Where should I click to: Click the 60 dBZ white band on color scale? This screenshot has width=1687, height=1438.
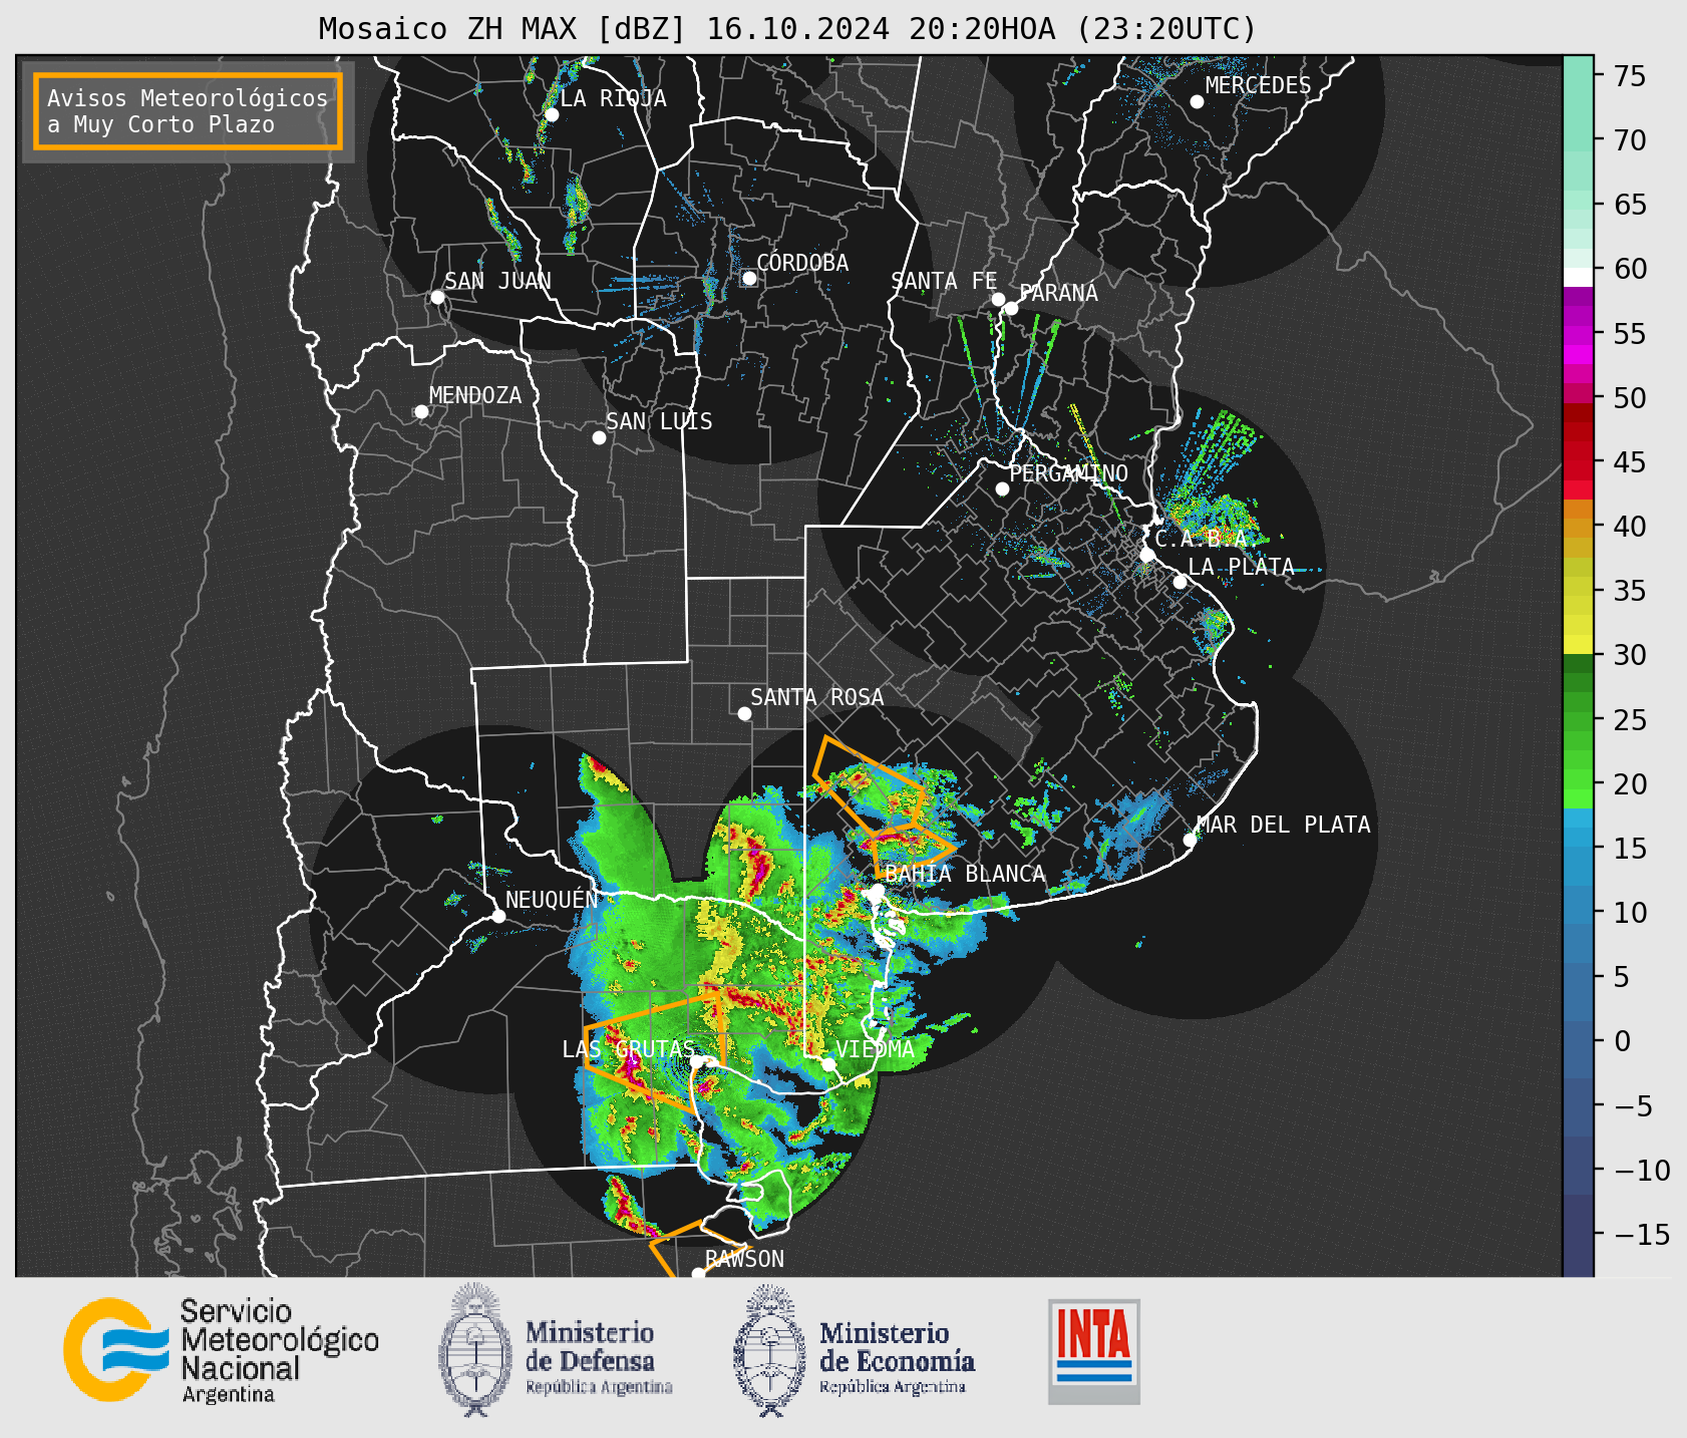1577,277
